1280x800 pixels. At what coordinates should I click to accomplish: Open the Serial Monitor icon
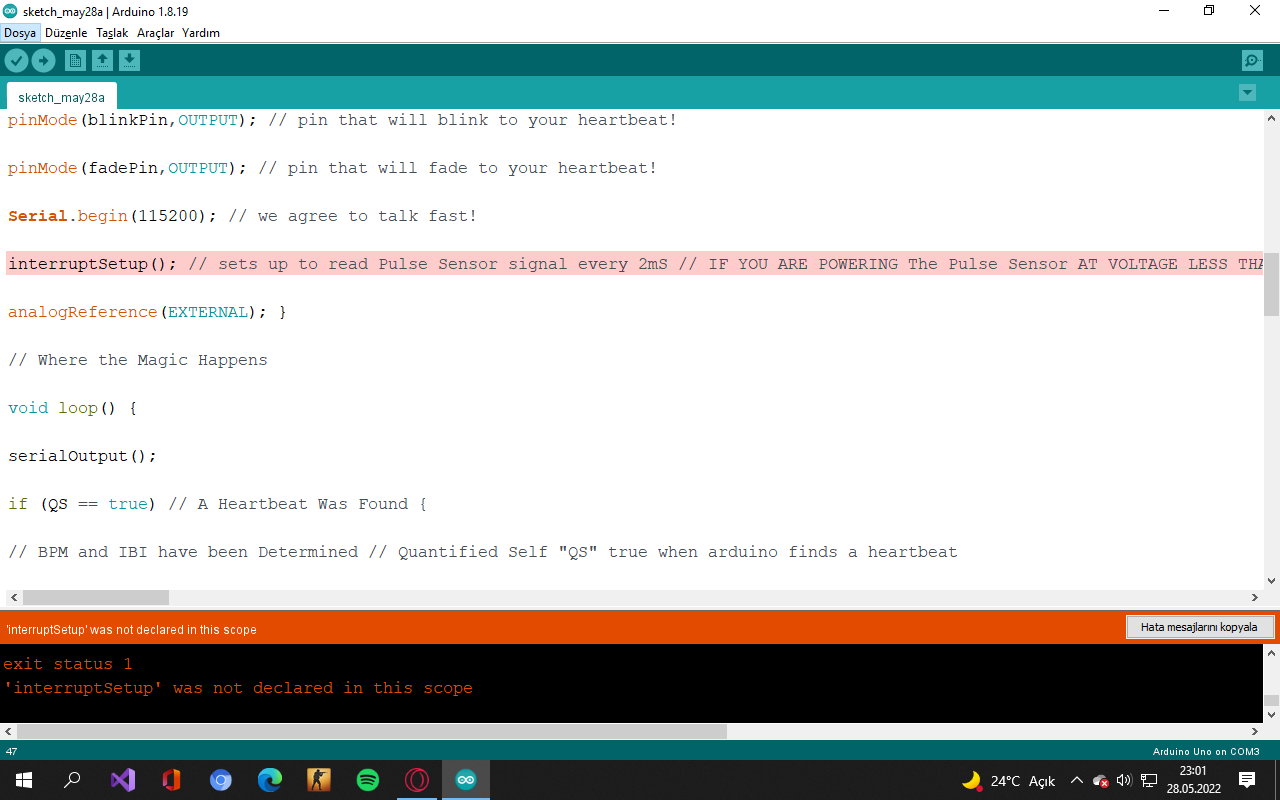click(x=1251, y=60)
